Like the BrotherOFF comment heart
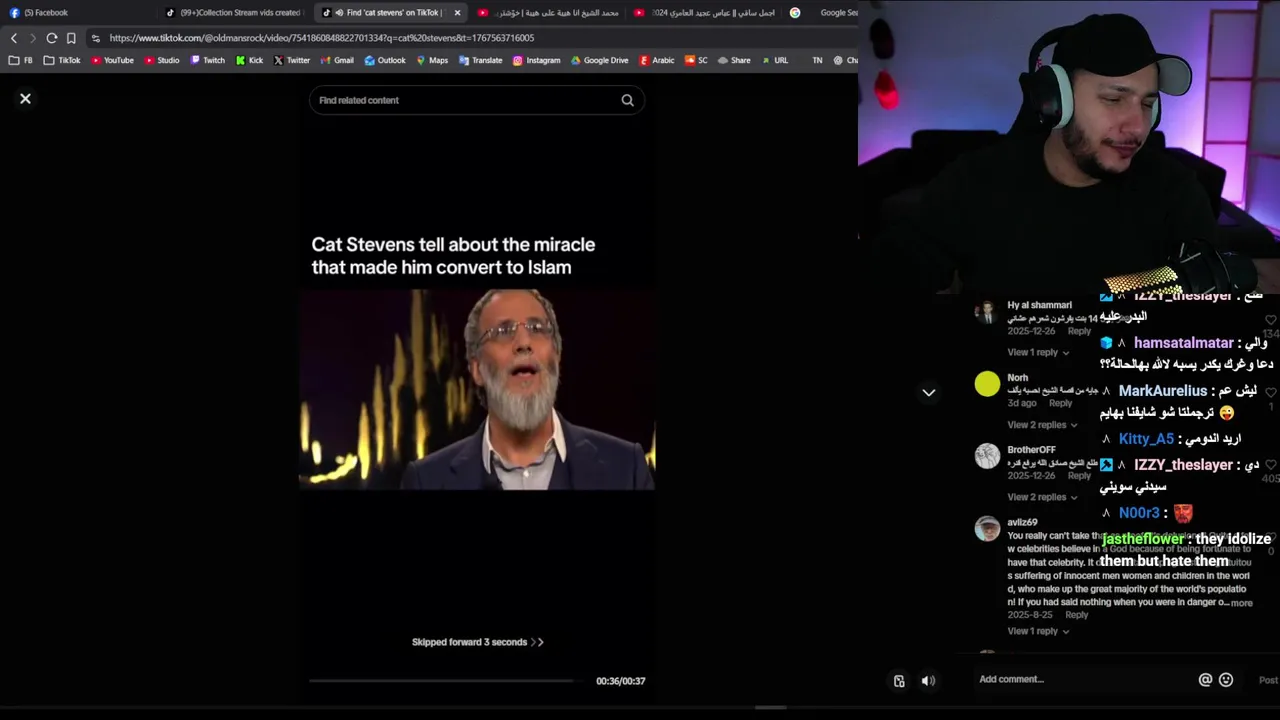This screenshot has height=720, width=1280. coord(1271,465)
